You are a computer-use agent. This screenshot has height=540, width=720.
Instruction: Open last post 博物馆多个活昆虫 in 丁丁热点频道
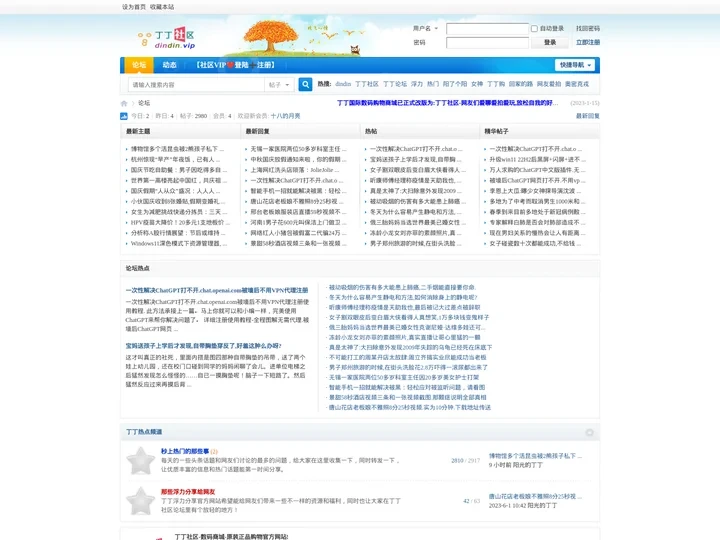pos(535,456)
